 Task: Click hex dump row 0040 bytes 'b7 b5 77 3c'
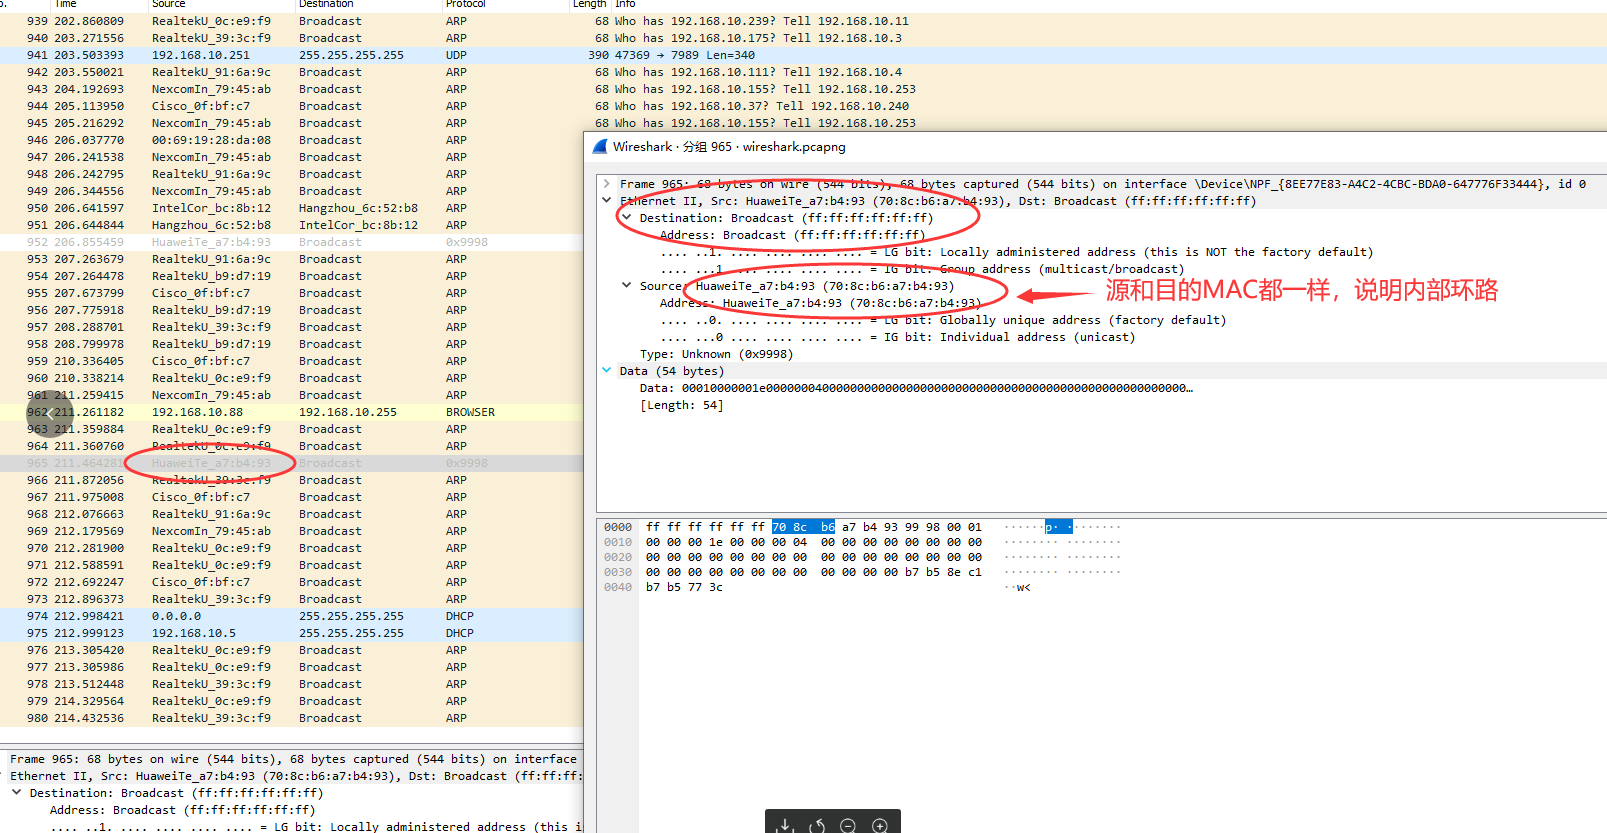coord(684,587)
